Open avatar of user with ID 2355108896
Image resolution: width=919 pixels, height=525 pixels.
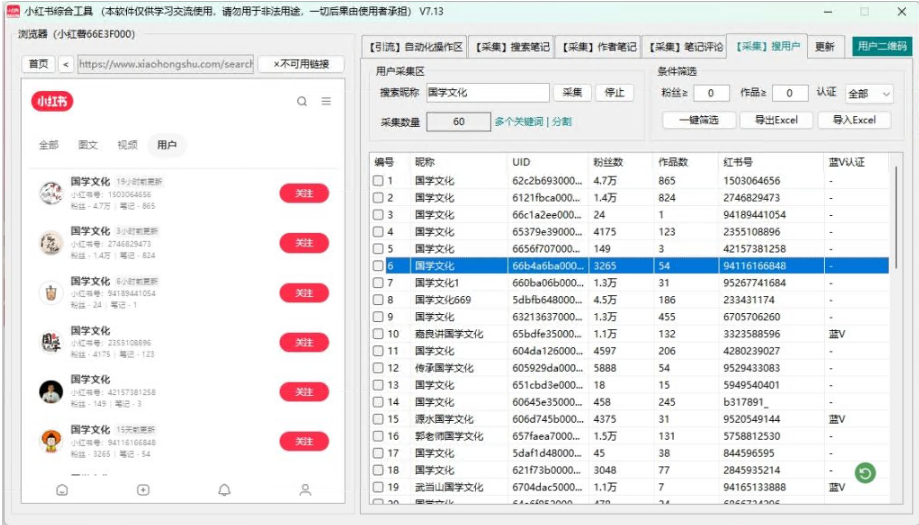tap(51, 342)
